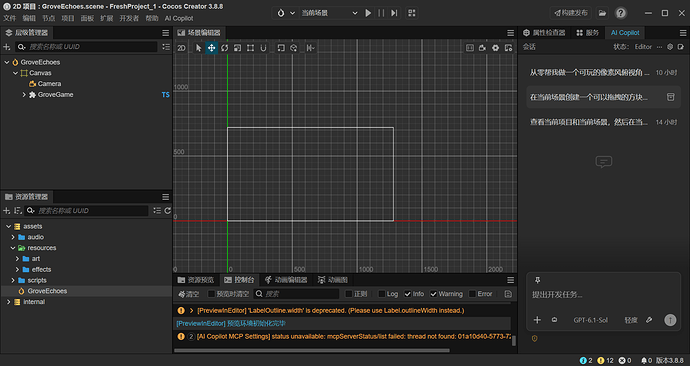This screenshot has width=690, height=366.
Task: Select the move gizmo tool
Action: click(x=212, y=48)
